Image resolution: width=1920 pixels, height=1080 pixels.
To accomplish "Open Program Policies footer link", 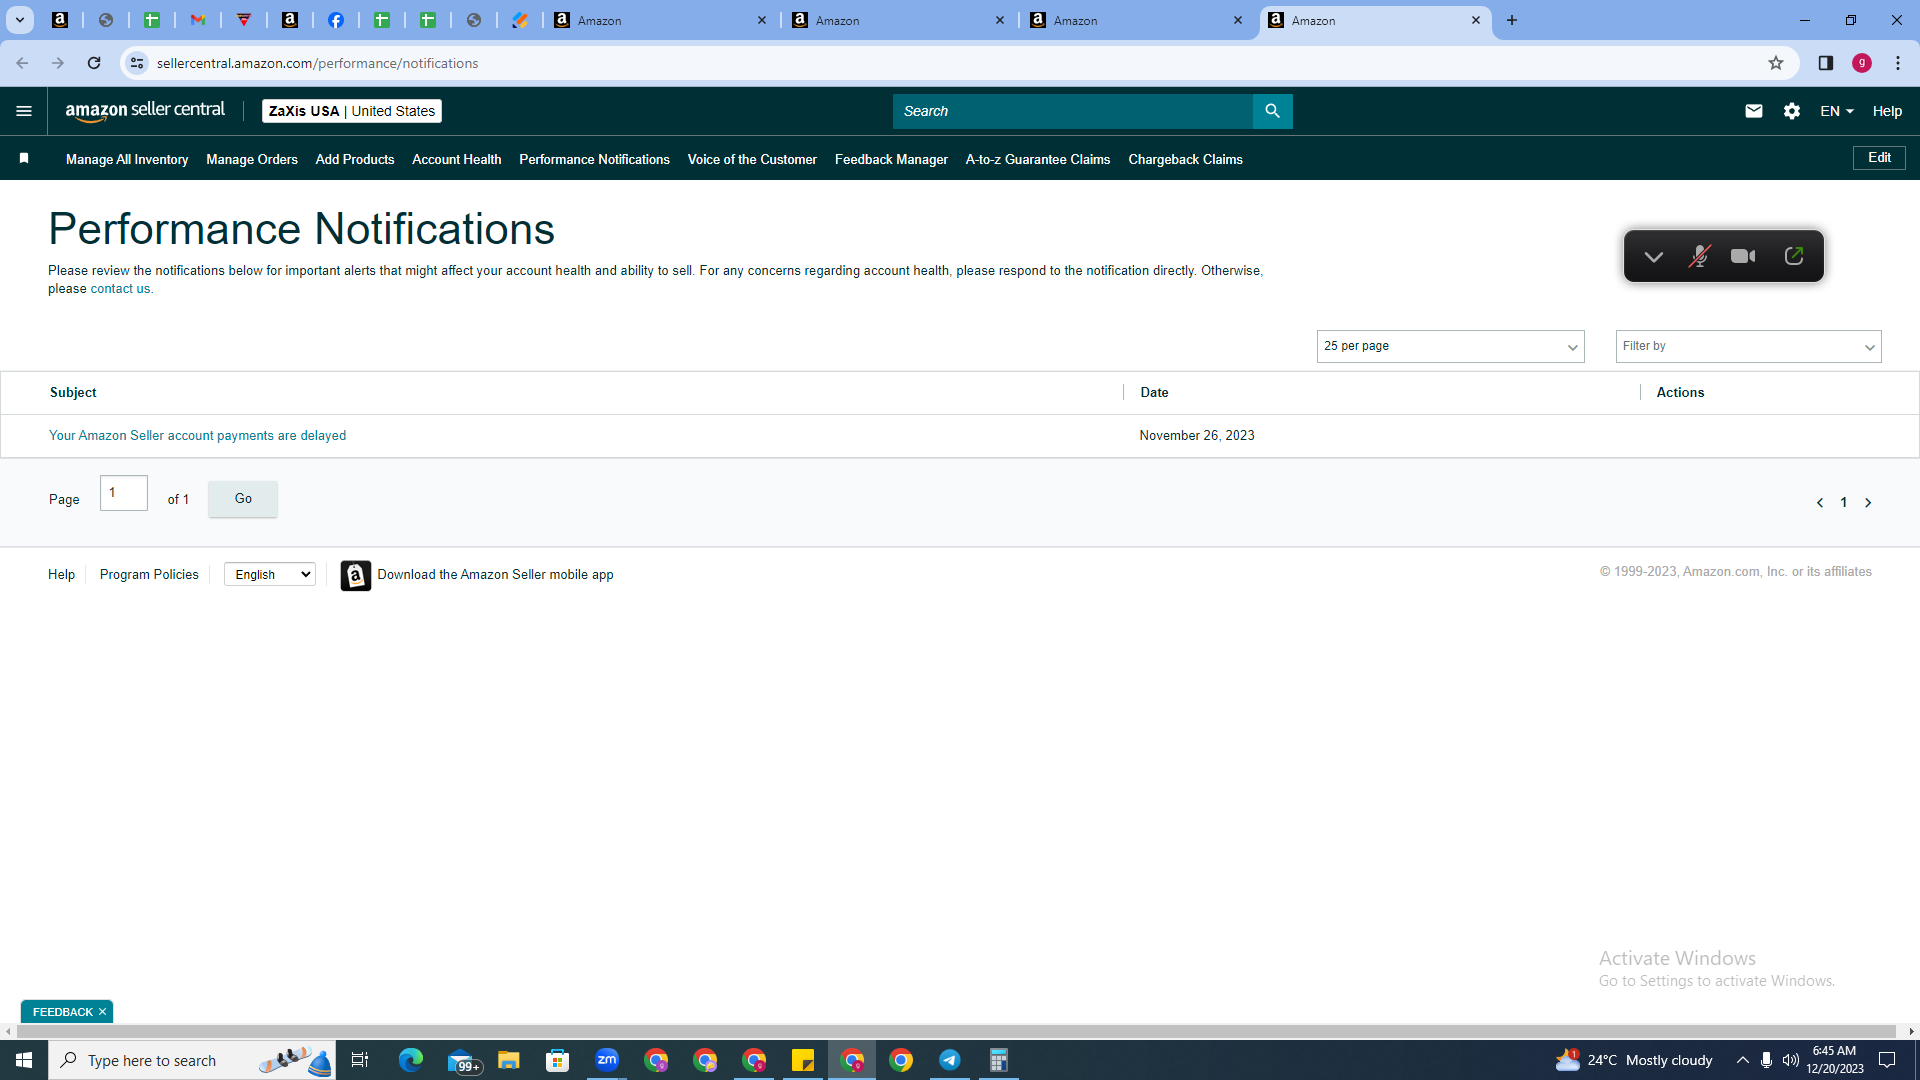I will pos(149,575).
